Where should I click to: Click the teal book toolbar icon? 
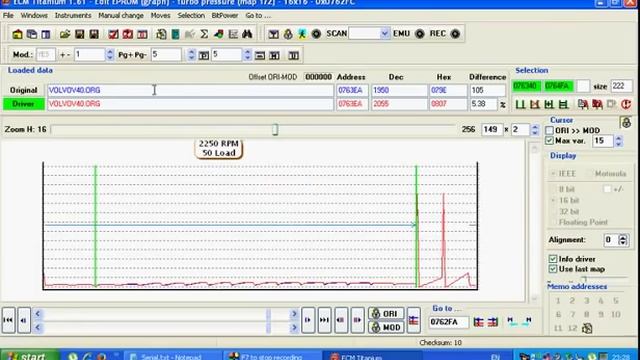click(x=176, y=34)
